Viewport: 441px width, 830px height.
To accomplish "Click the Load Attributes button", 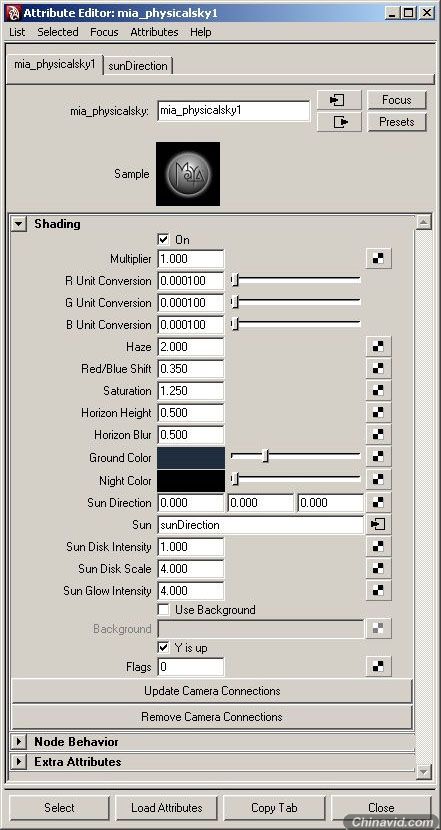I will [167, 808].
